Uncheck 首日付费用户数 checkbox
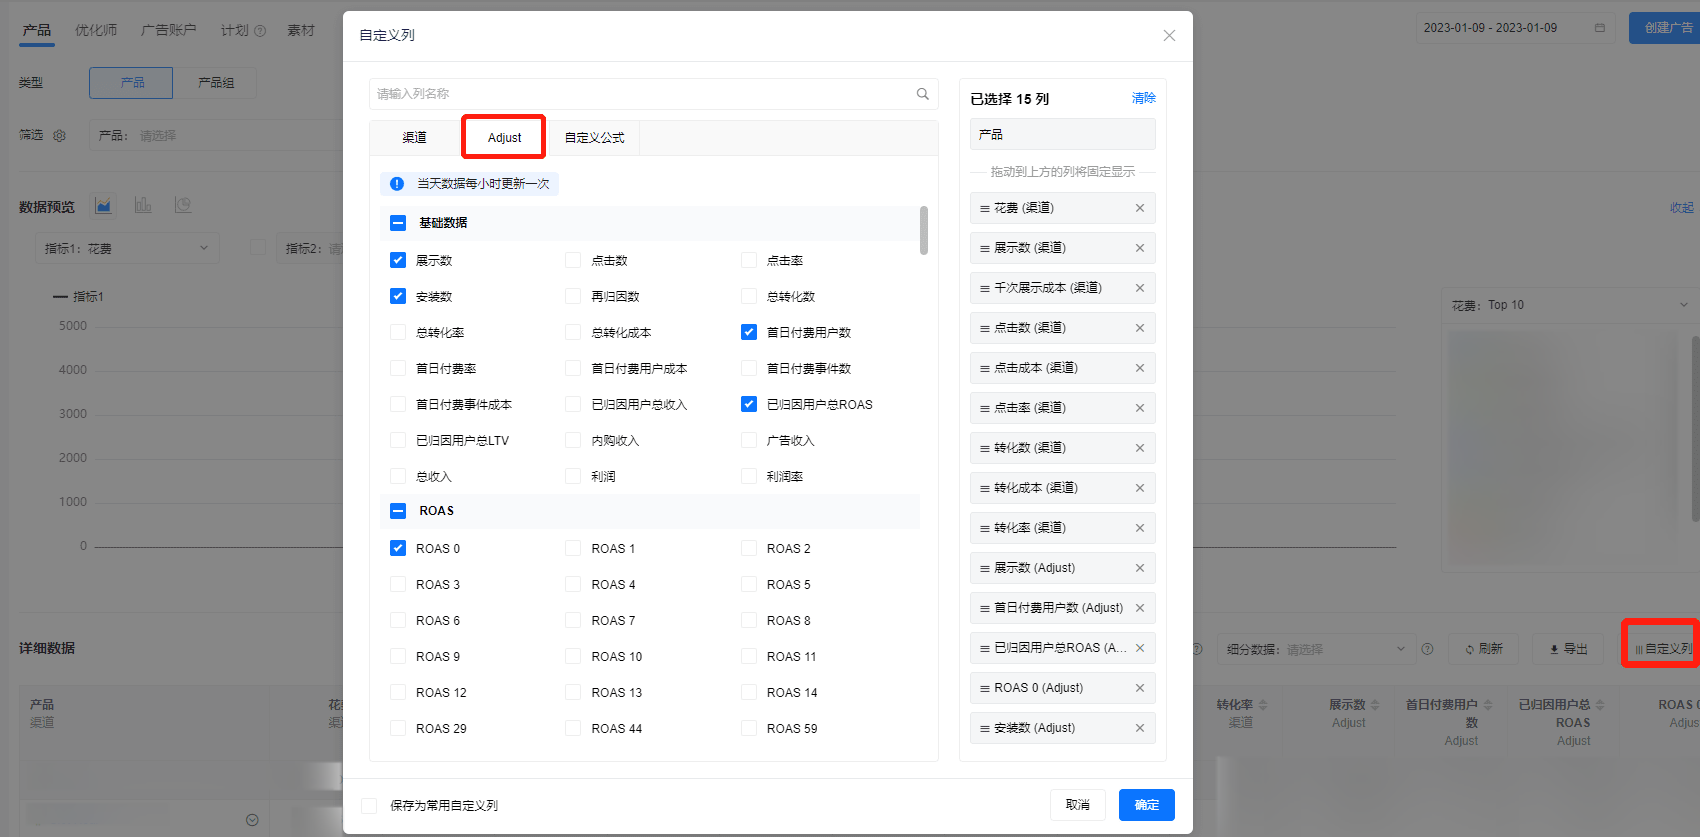This screenshot has width=1700, height=837. click(749, 332)
